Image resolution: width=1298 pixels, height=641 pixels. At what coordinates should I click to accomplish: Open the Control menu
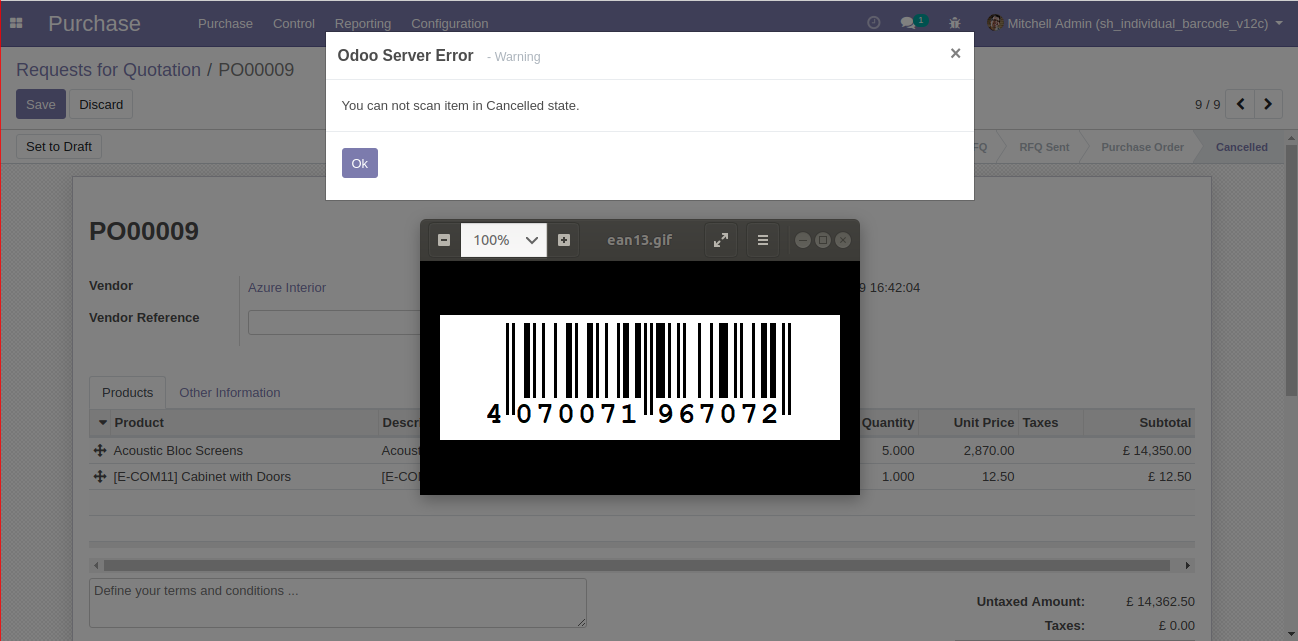point(294,23)
